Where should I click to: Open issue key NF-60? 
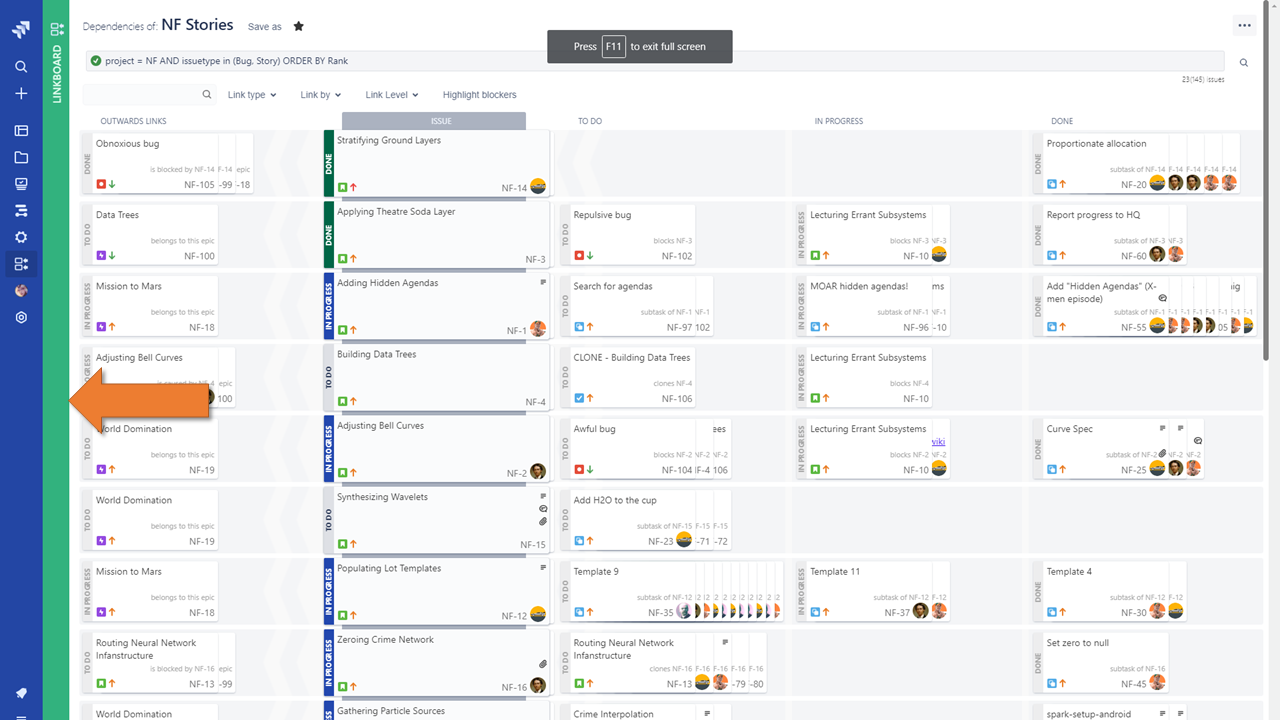[x=1134, y=256]
